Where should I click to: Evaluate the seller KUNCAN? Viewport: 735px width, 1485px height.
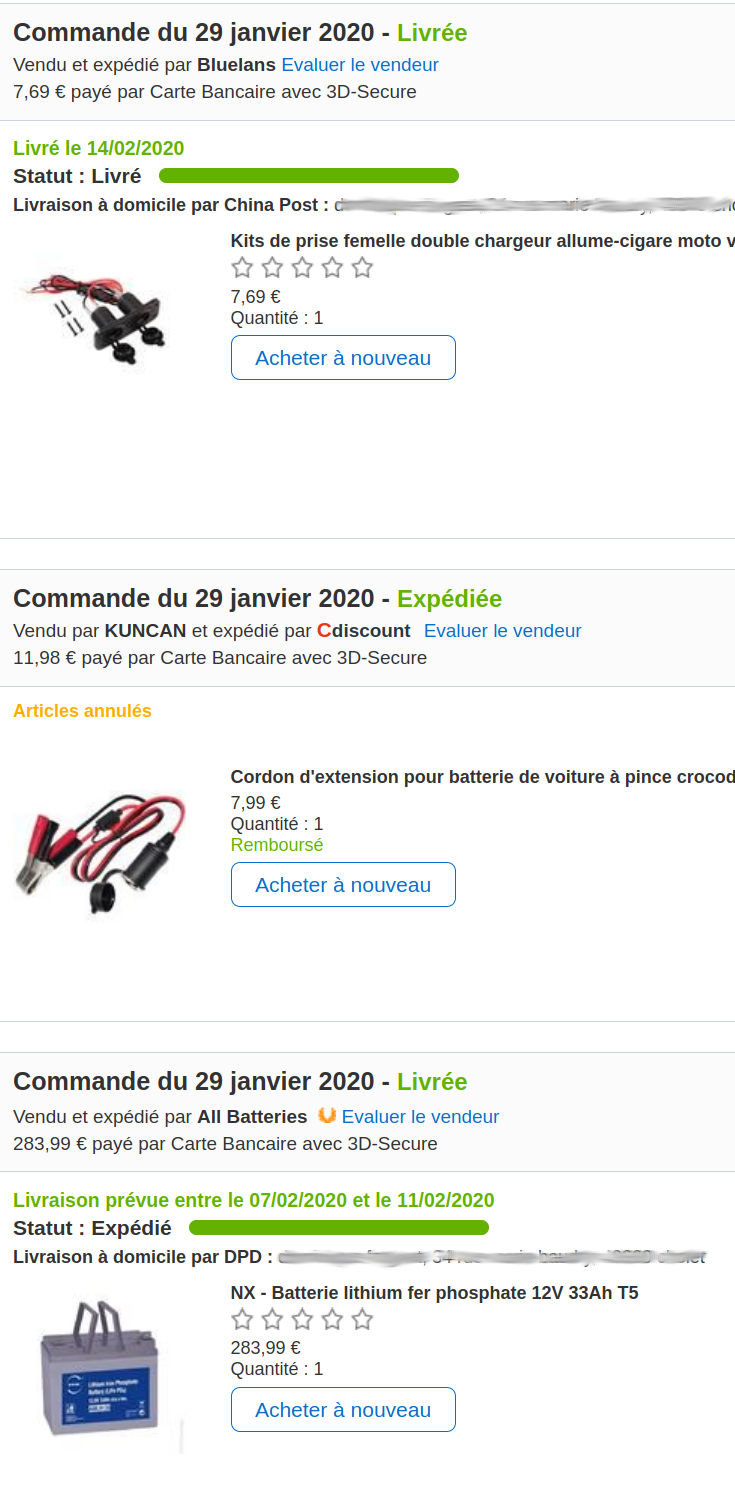pos(502,631)
